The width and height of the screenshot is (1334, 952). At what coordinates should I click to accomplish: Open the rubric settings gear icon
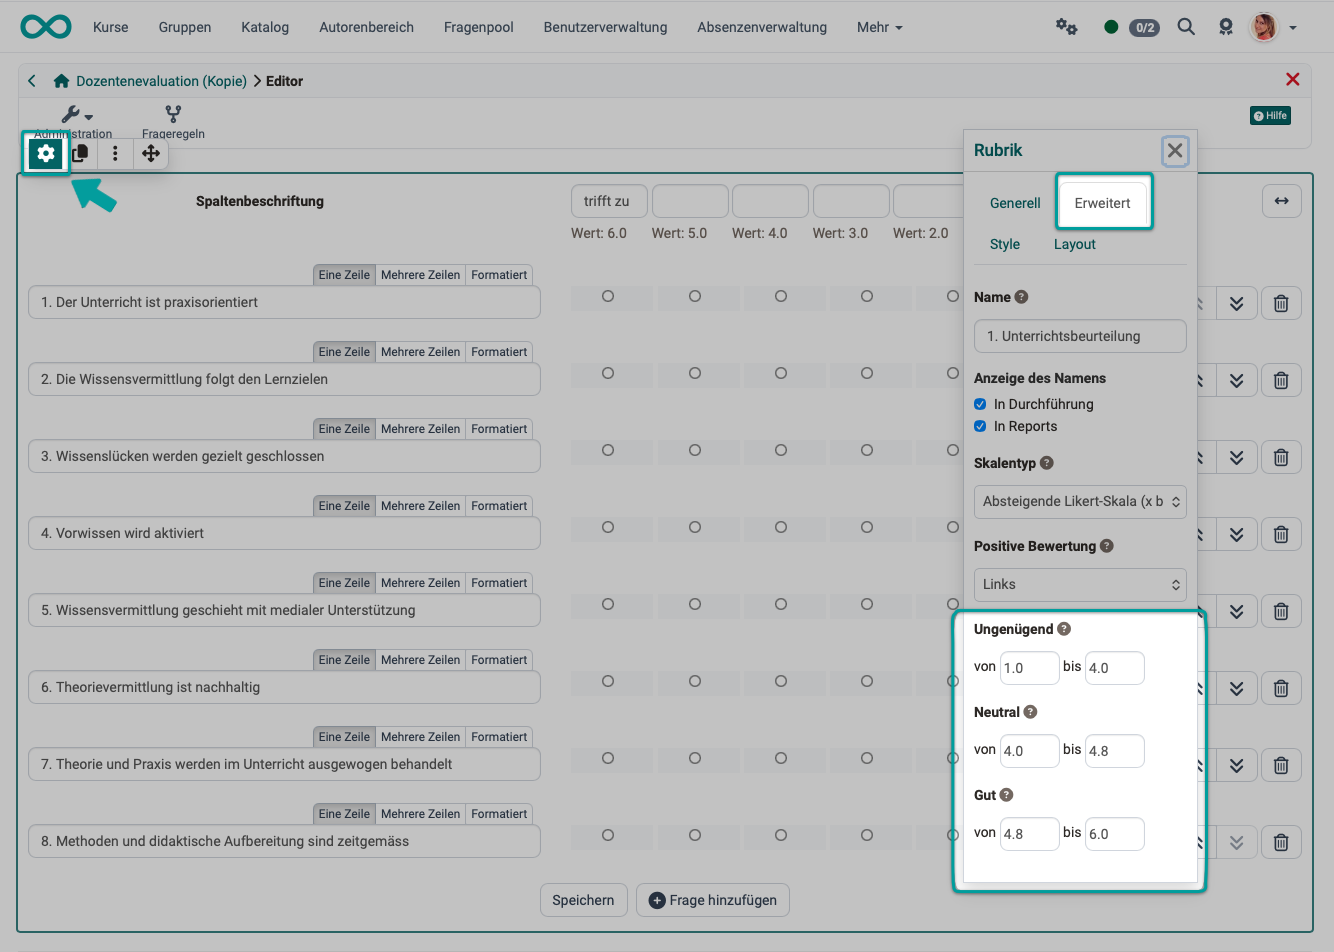click(x=46, y=153)
